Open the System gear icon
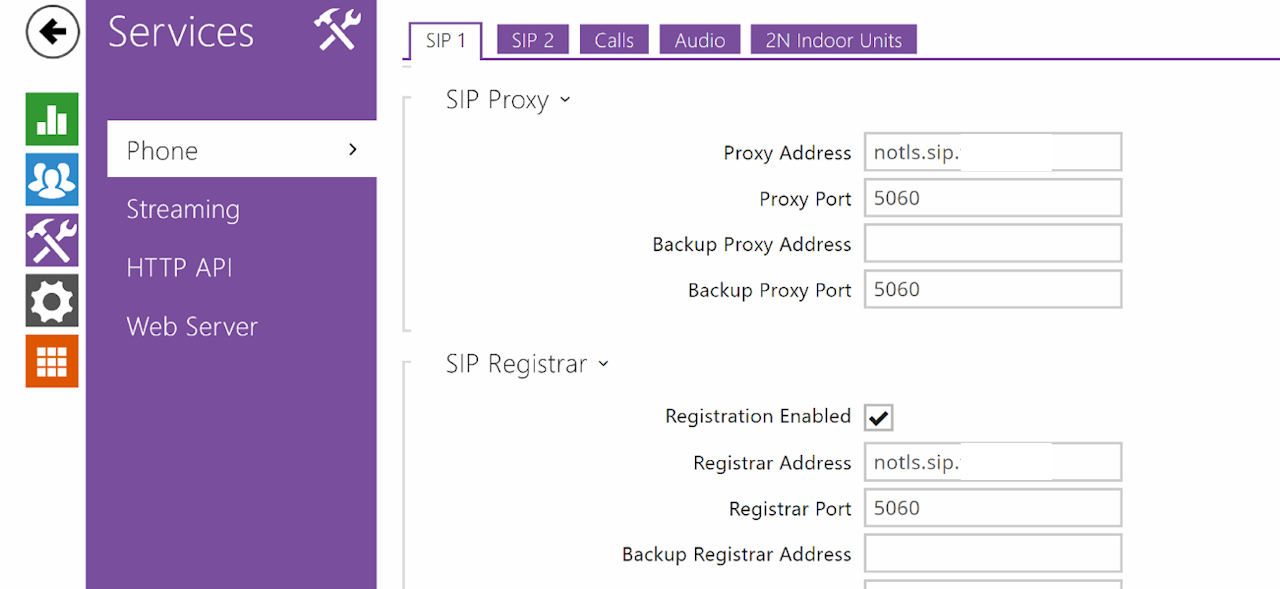This screenshot has height=589, width=1280. 52,301
